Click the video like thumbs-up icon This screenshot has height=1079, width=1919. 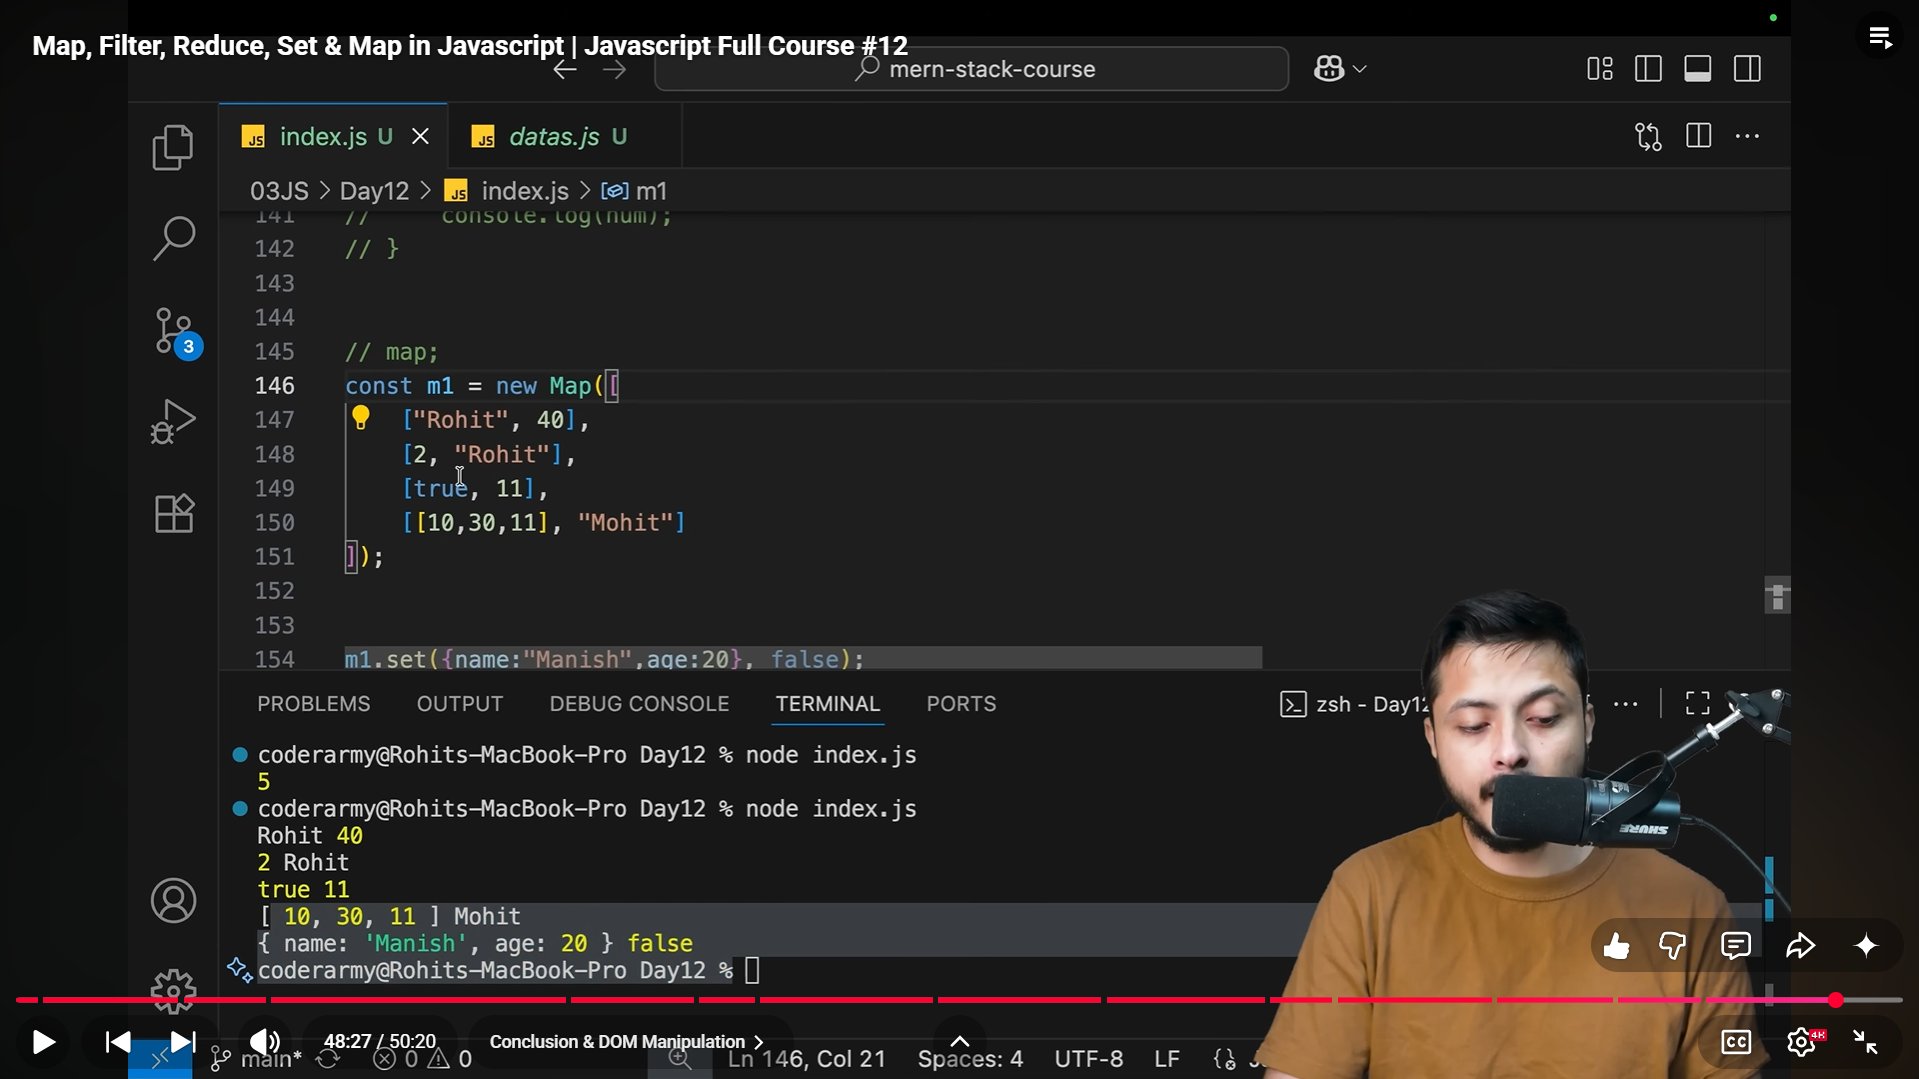pyautogui.click(x=1616, y=946)
